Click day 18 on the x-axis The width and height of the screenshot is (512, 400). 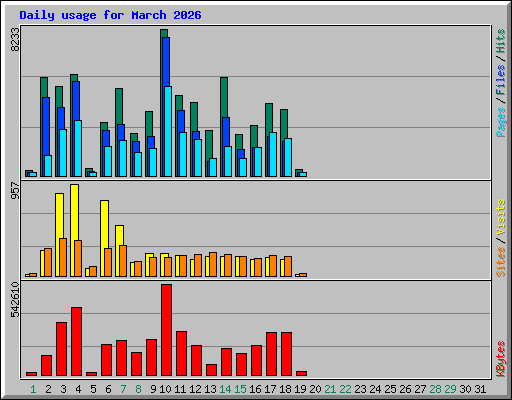285,389
